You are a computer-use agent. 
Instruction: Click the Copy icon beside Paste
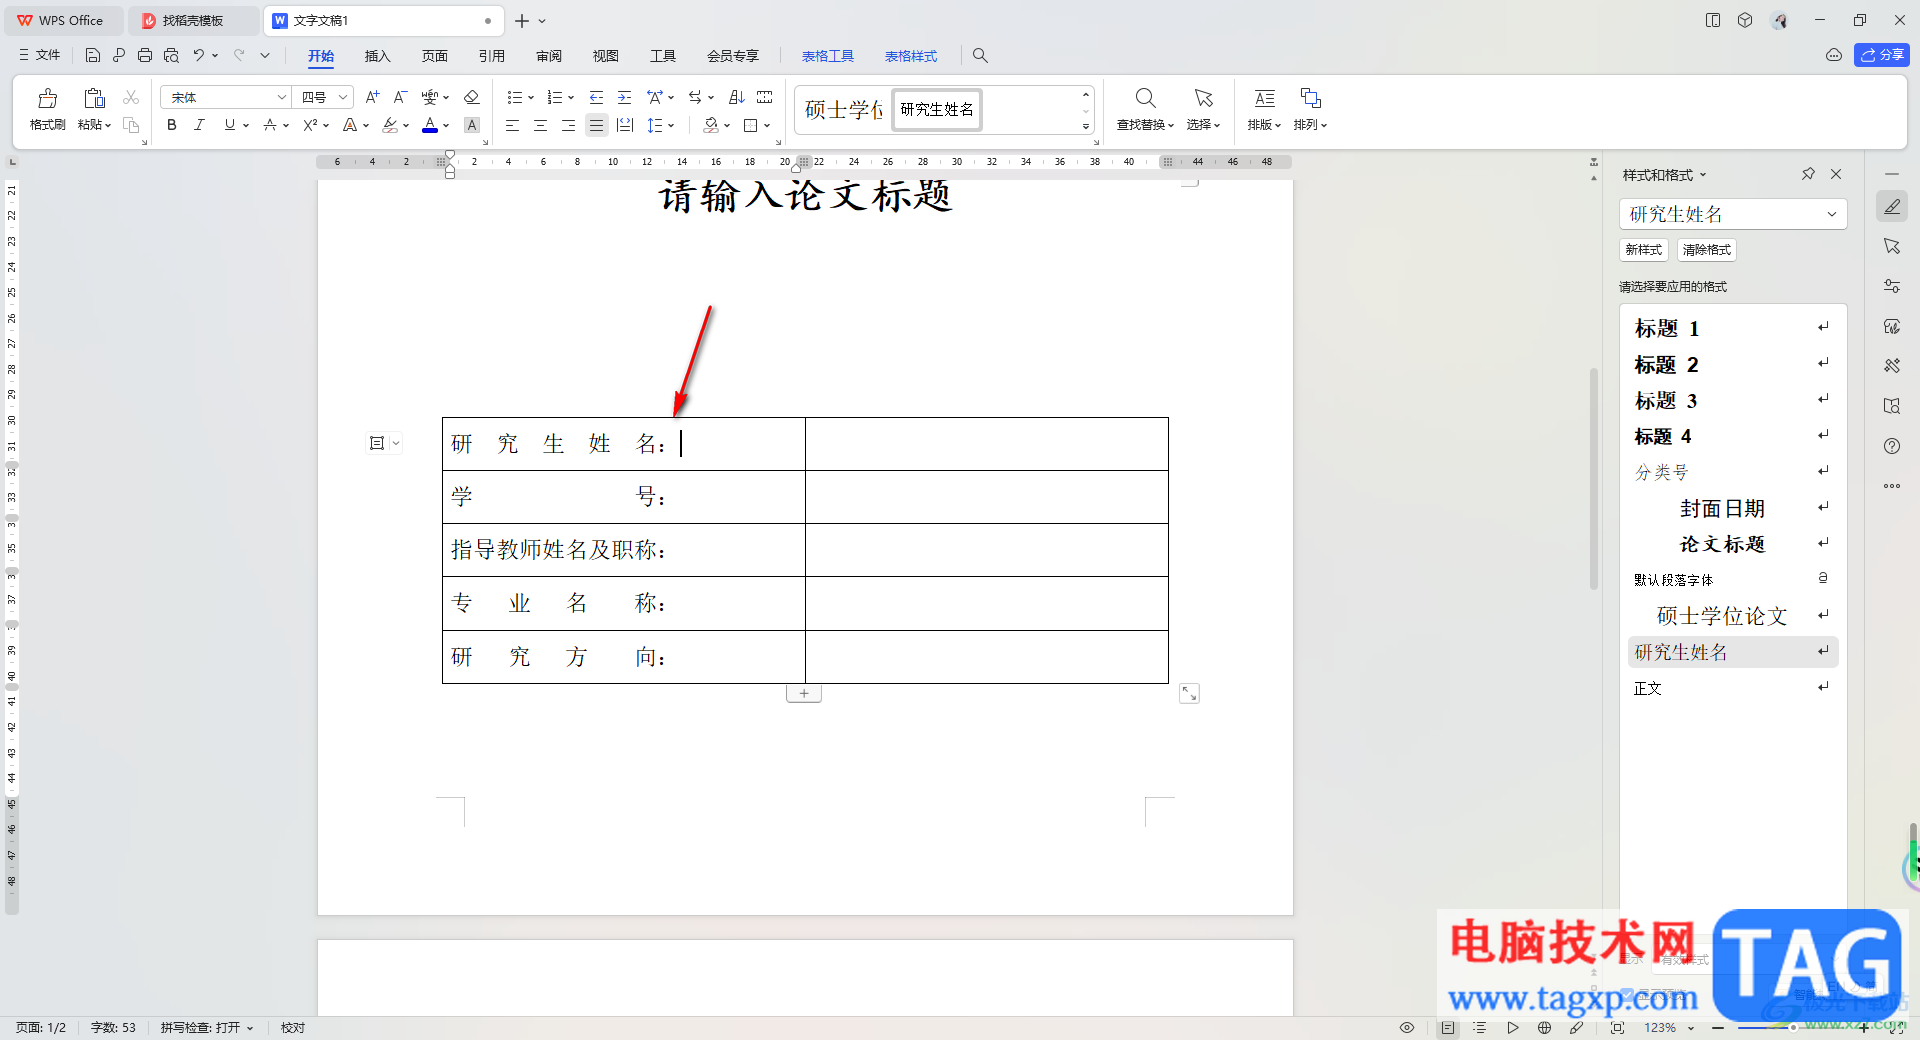click(131, 125)
